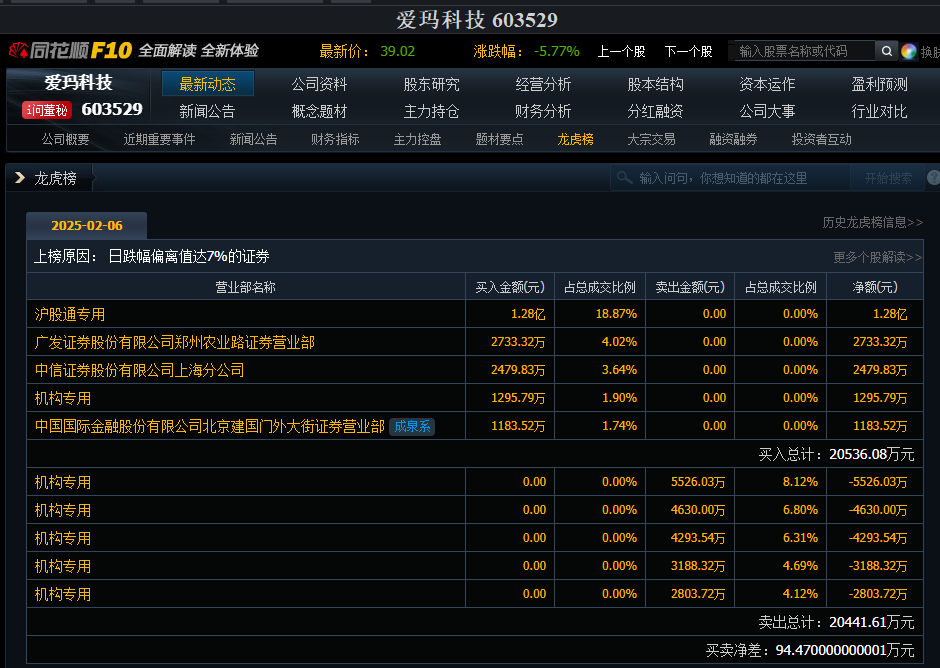The width and height of the screenshot is (940, 668).
Task: Jump to 公司概要 sub-section
Action: (65, 139)
